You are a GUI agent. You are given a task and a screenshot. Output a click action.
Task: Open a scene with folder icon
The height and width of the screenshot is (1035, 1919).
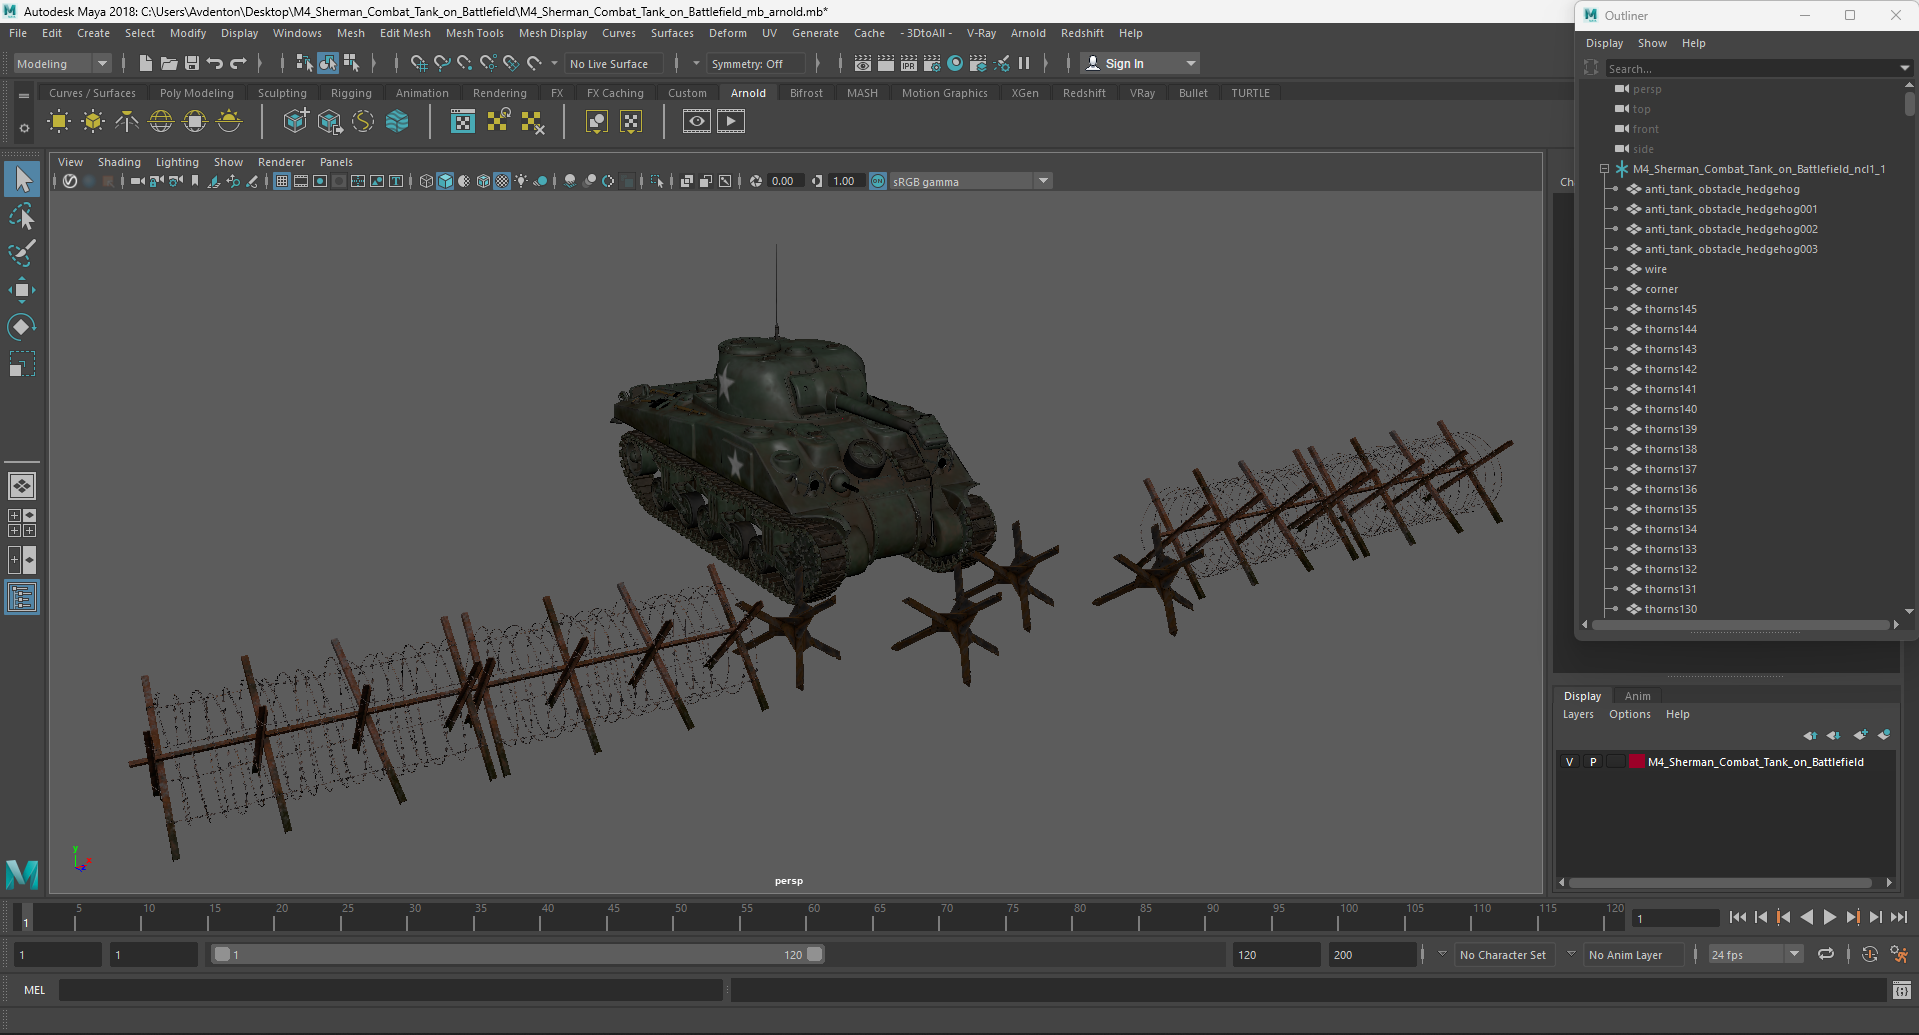169,63
